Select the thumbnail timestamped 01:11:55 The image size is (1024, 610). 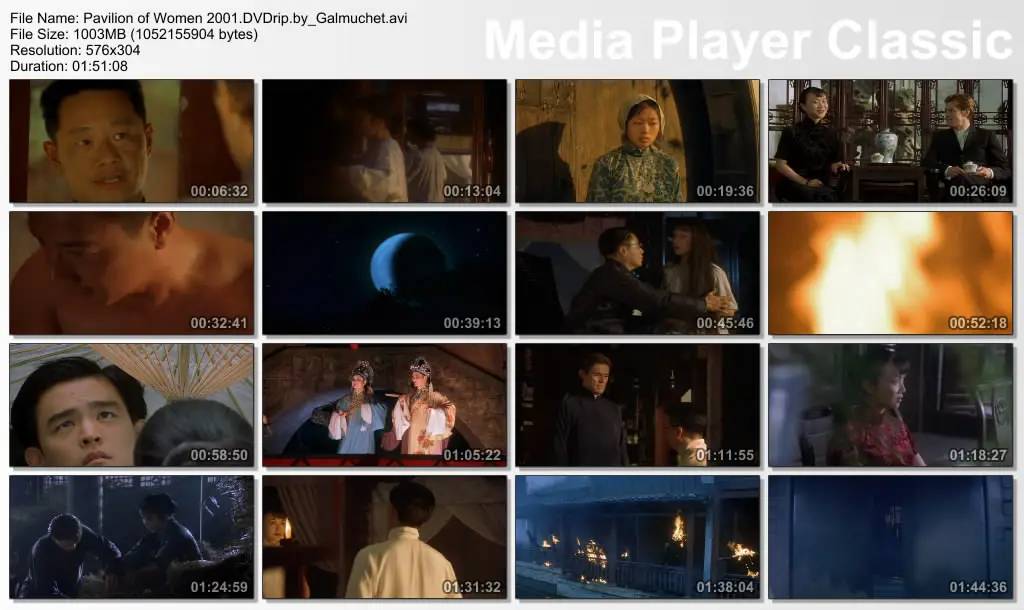pyautogui.click(x=637, y=405)
